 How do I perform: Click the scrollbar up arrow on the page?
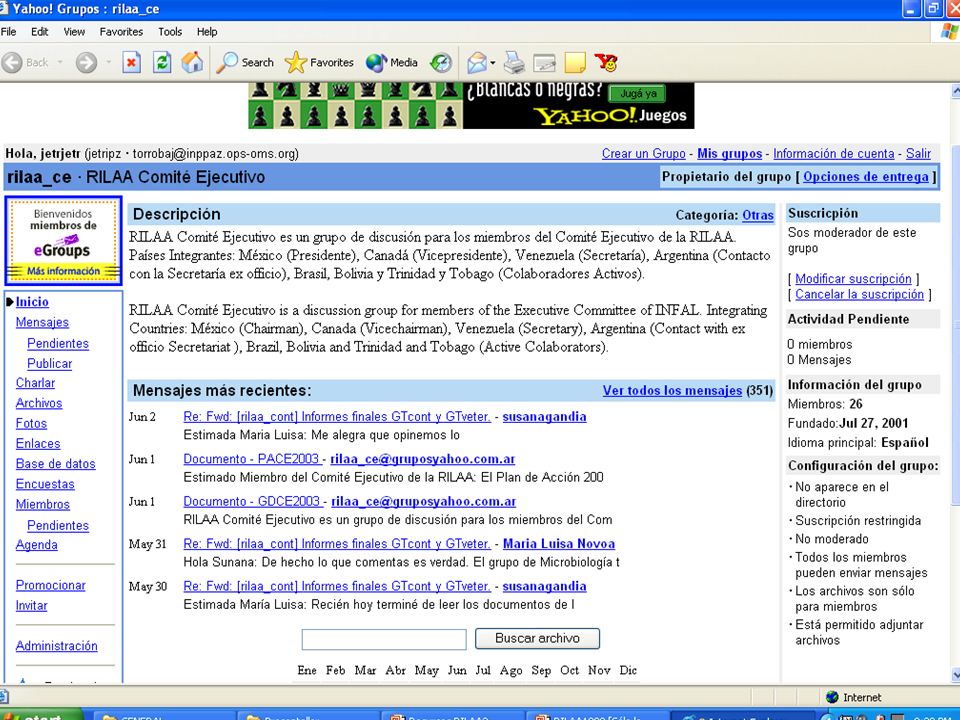point(955,91)
